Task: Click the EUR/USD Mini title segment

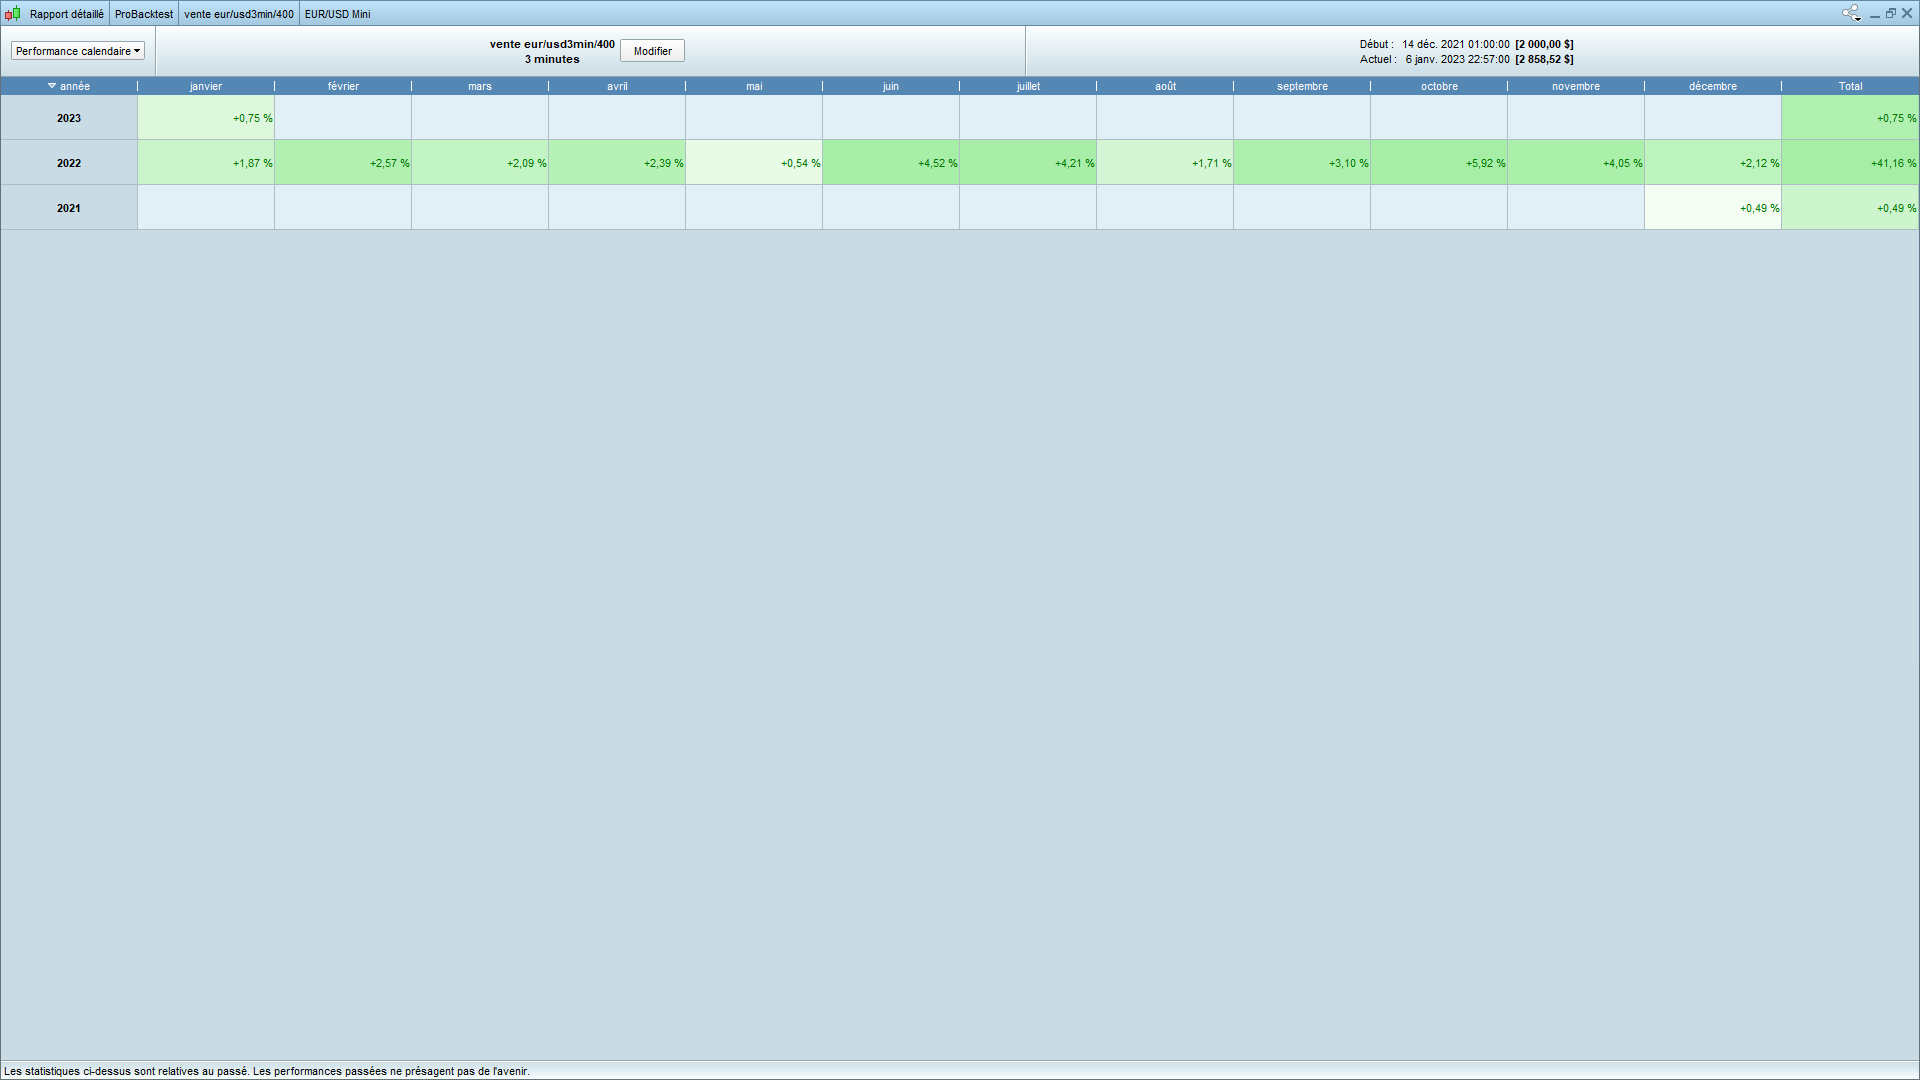Action: [x=337, y=14]
